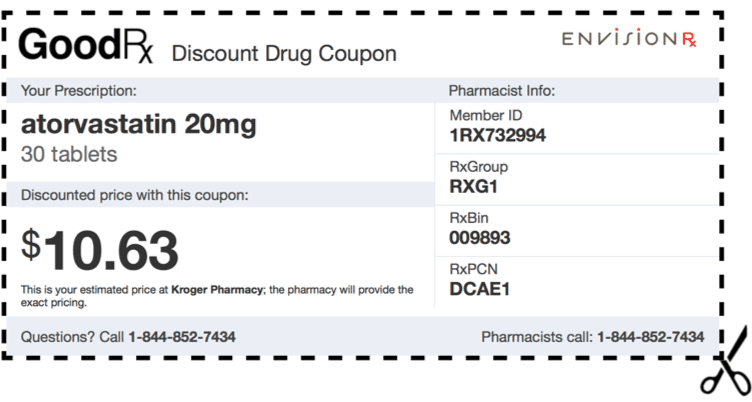Click the scissors cut icon
The height and width of the screenshot is (402, 752).
(725, 362)
